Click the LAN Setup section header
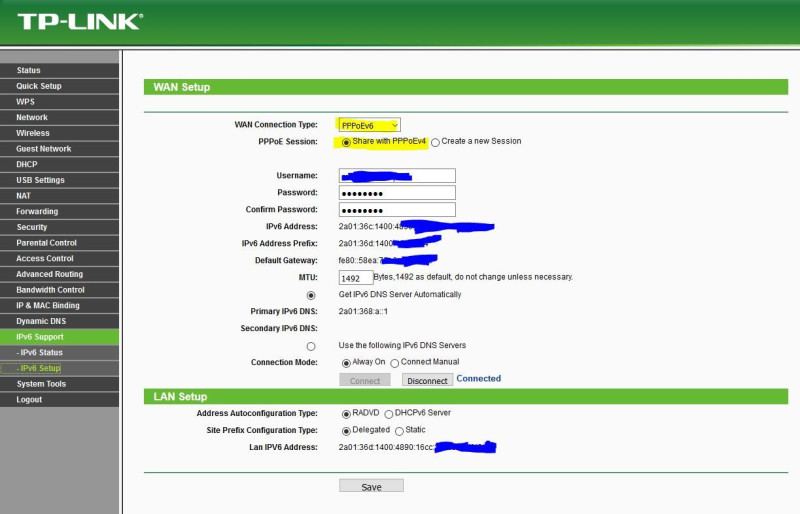 tap(466, 396)
